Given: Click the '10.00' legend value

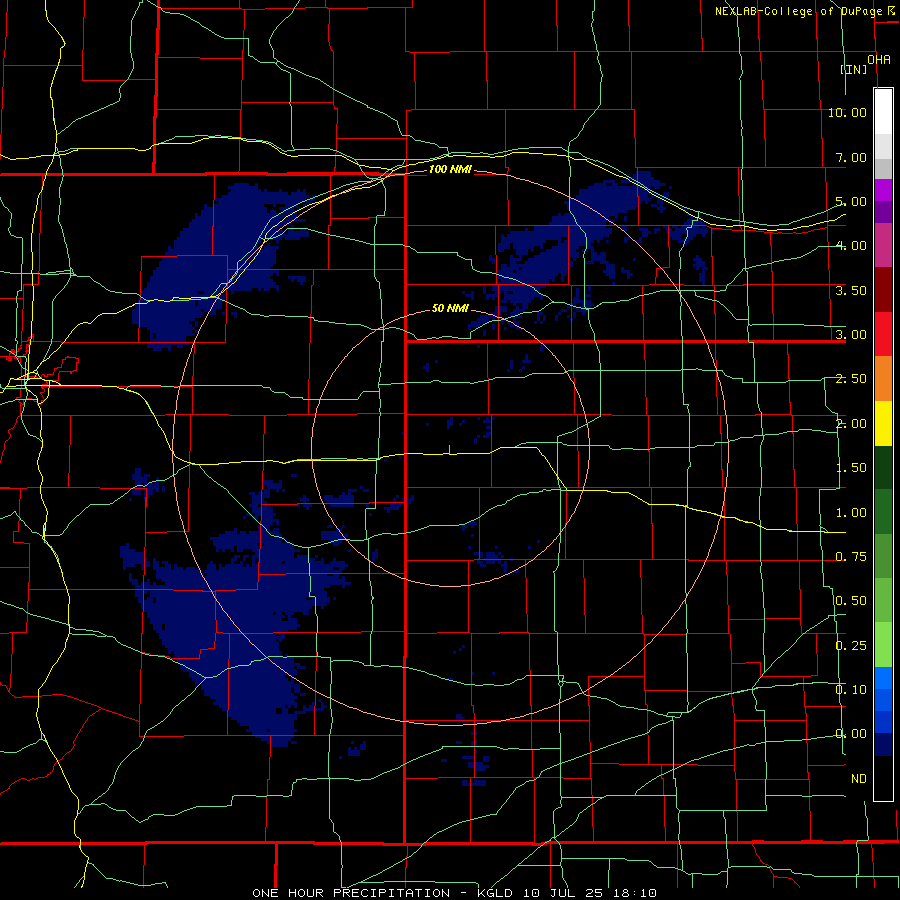Looking at the screenshot, I should 847,112.
